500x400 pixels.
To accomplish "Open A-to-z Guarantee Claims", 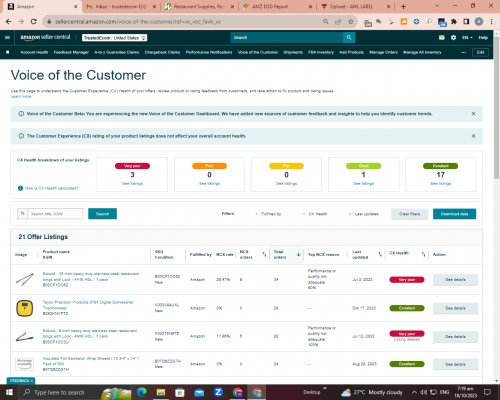I will (x=117, y=52).
